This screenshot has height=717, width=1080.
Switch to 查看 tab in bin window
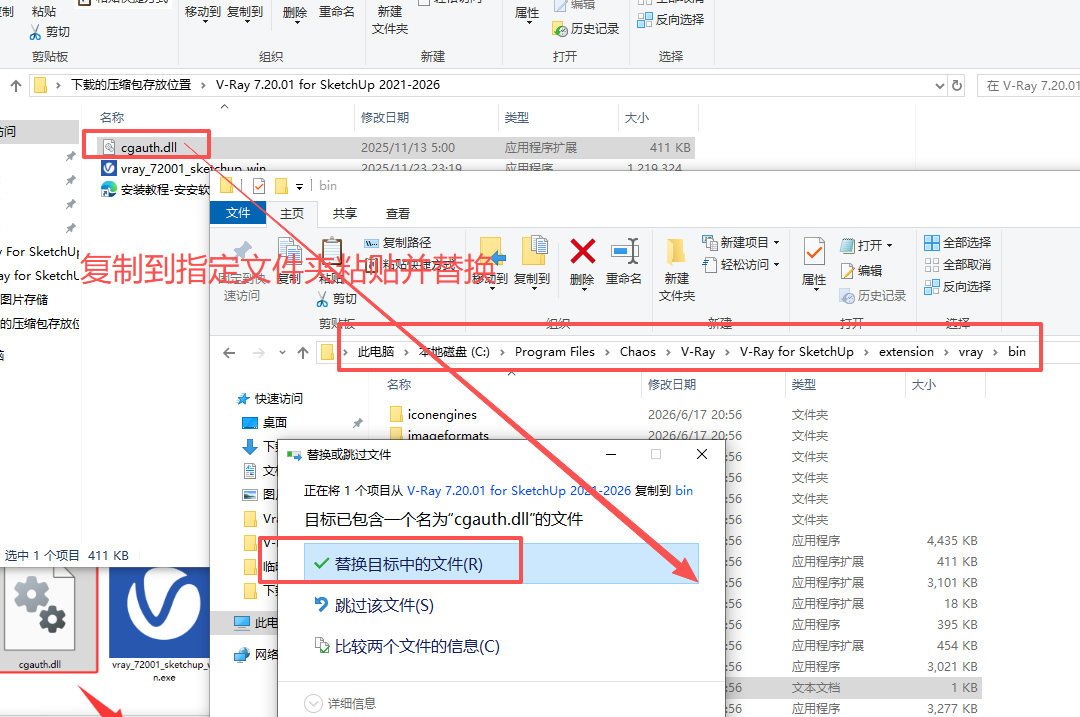(x=397, y=214)
